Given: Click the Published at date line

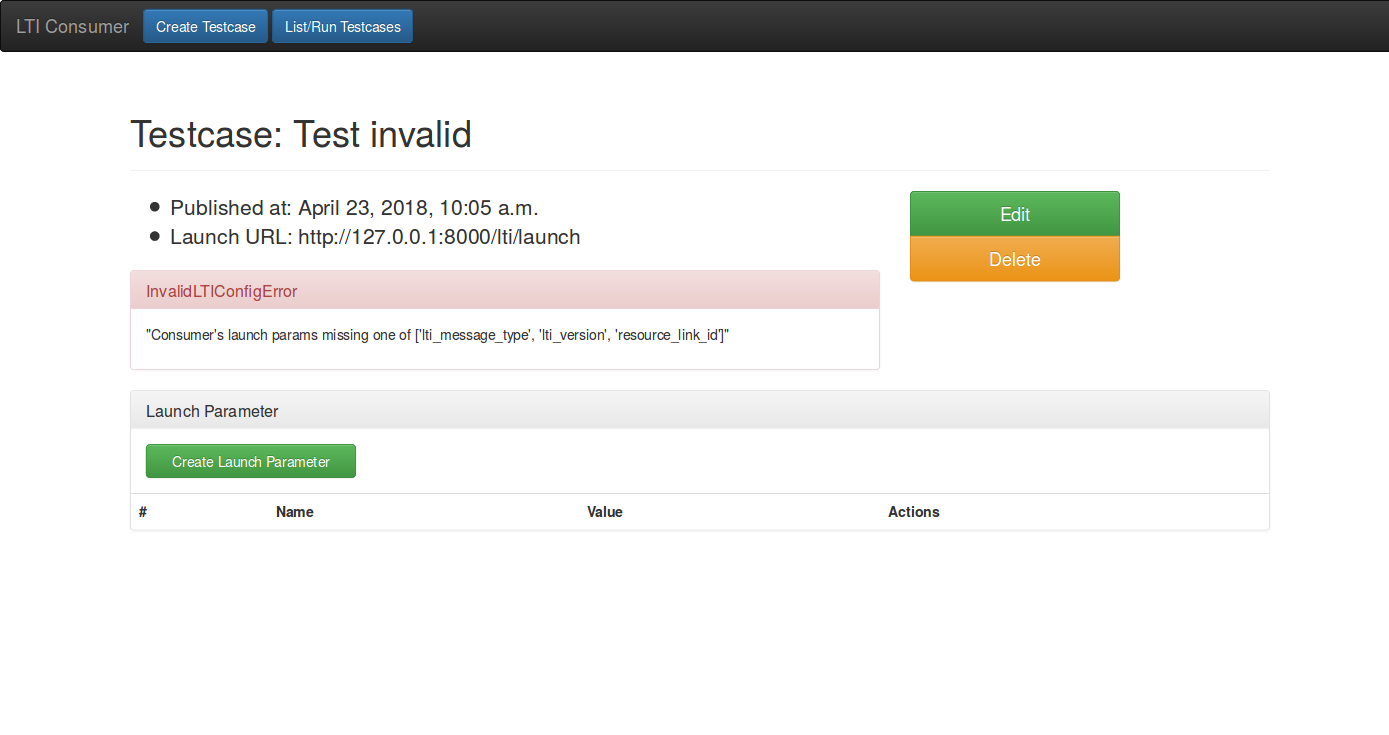Looking at the screenshot, I should (354, 208).
